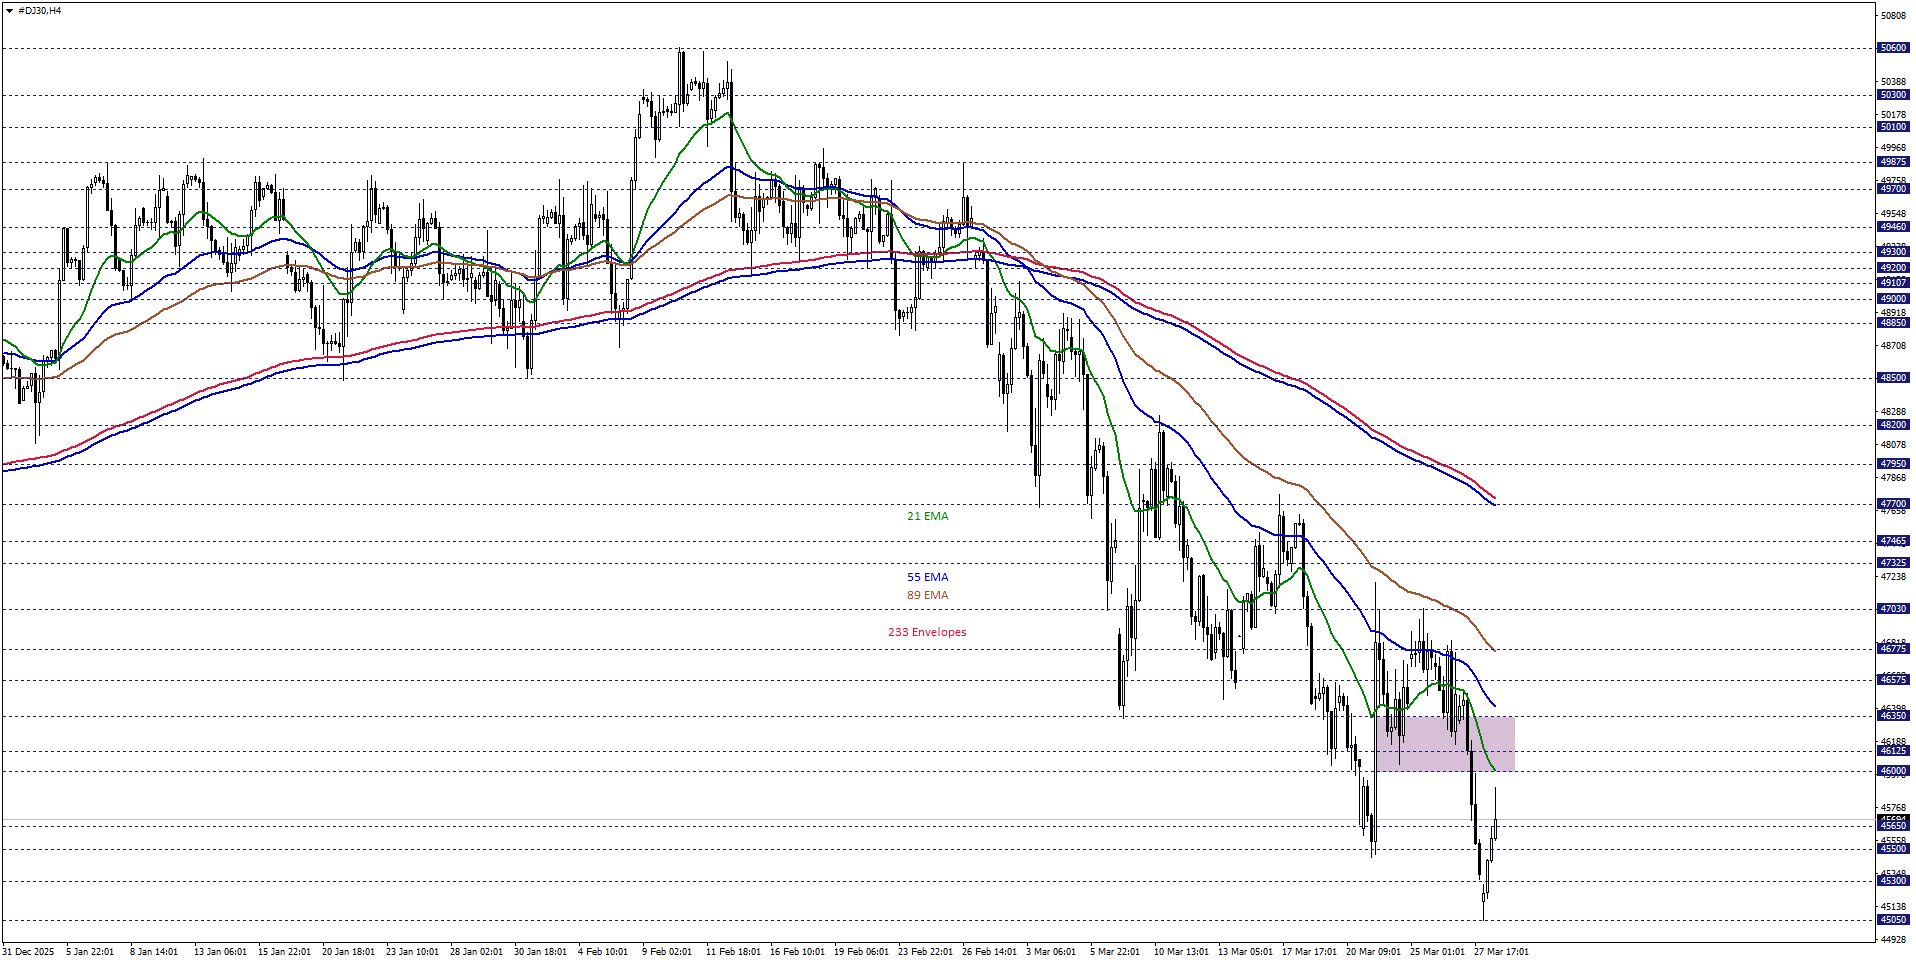Click the 47700 price level label
The width and height of the screenshot is (1916, 963).
(1893, 504)
